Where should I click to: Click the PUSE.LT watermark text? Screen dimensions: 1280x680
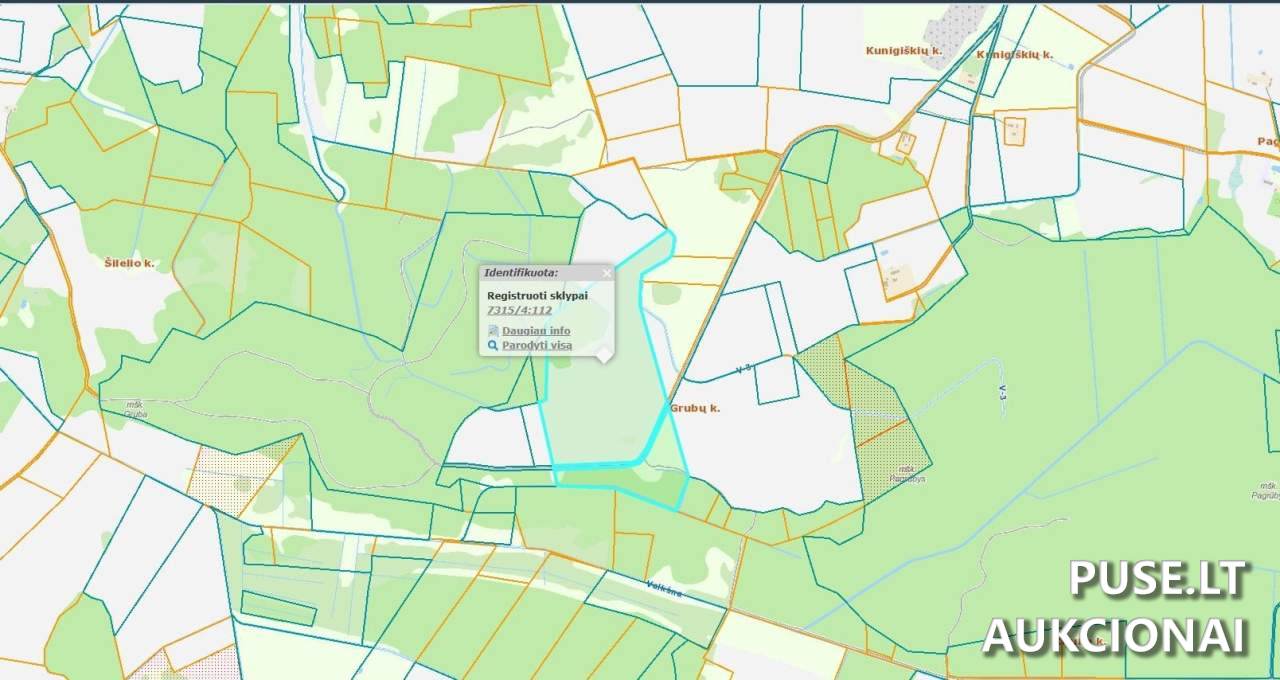[x=1157, y=579]
